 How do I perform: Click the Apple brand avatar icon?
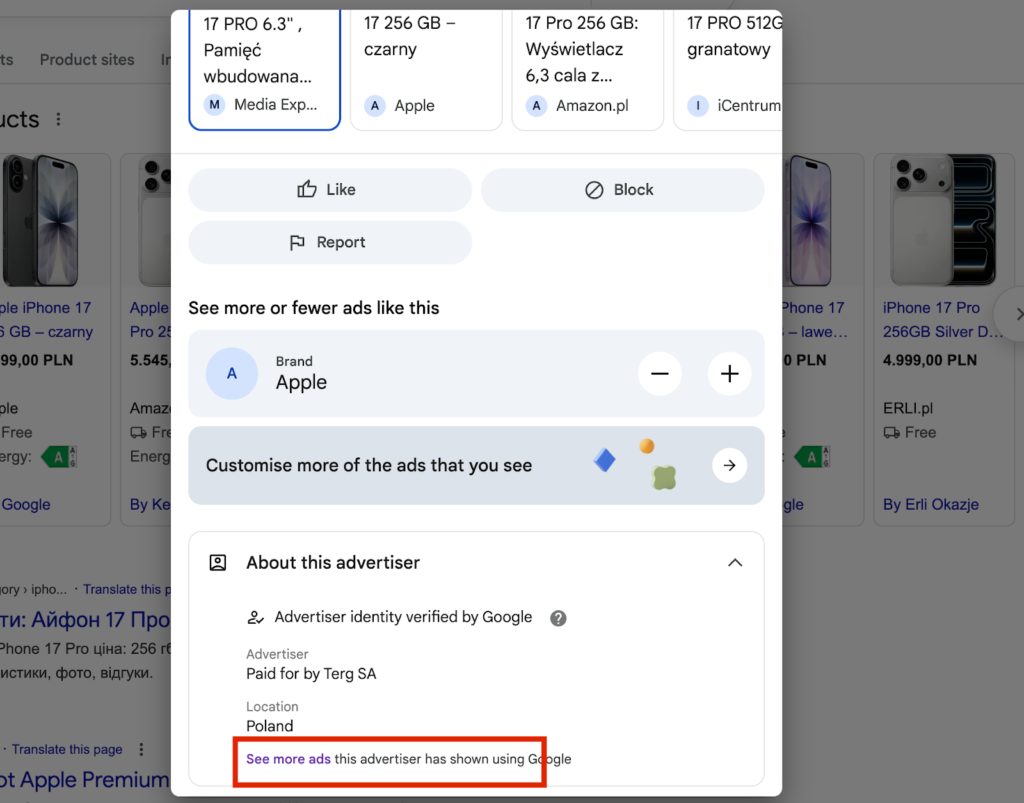[x=232, y=373]
